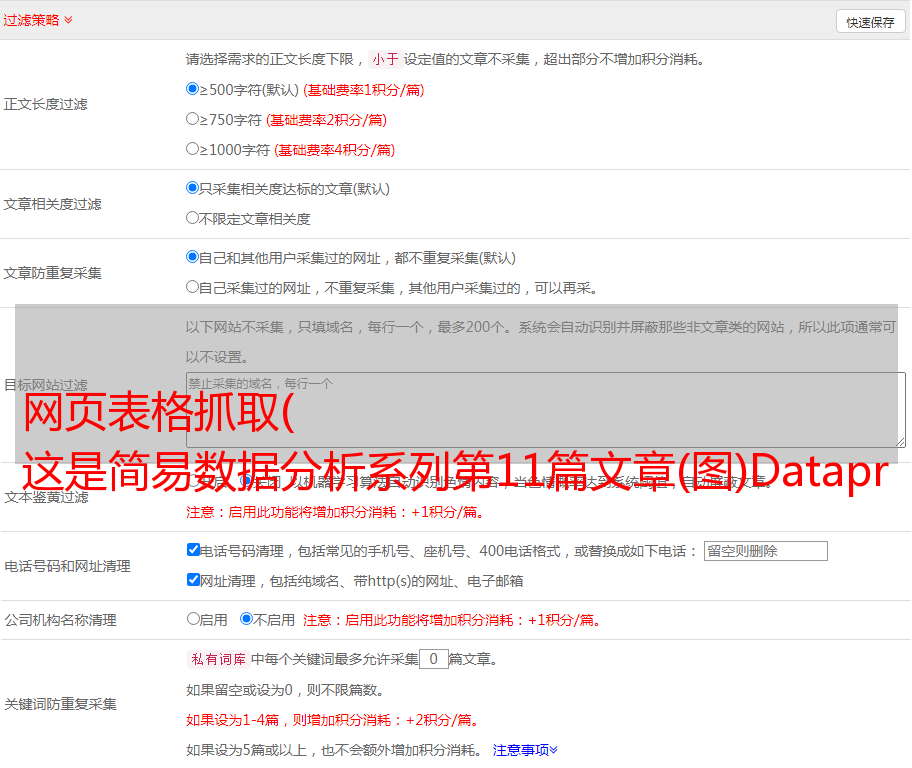Click the 快速保存 button

coord(871,22)
